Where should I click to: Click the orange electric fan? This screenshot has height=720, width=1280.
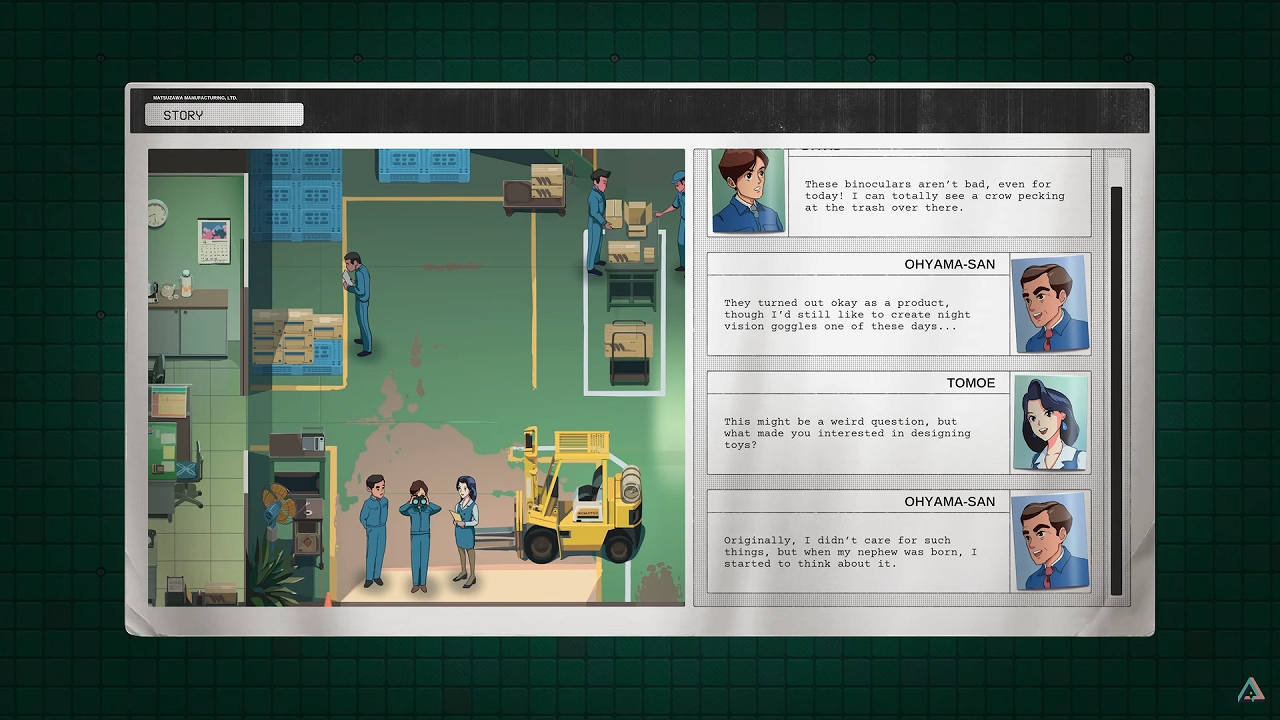278,503
